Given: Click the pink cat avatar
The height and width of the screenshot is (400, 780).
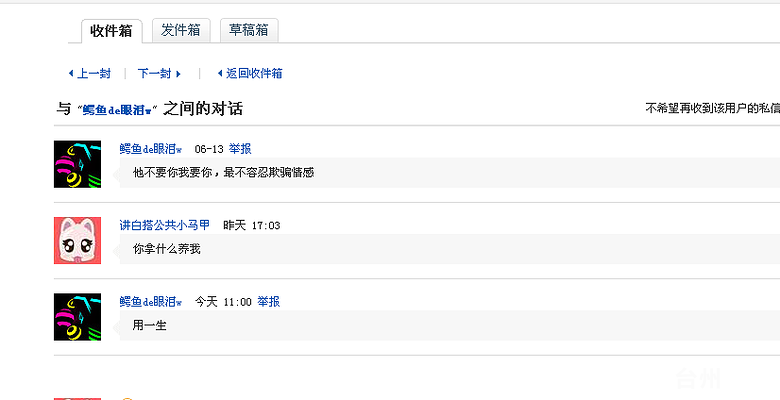Looking at the screenshot, I should pos(77,240).
